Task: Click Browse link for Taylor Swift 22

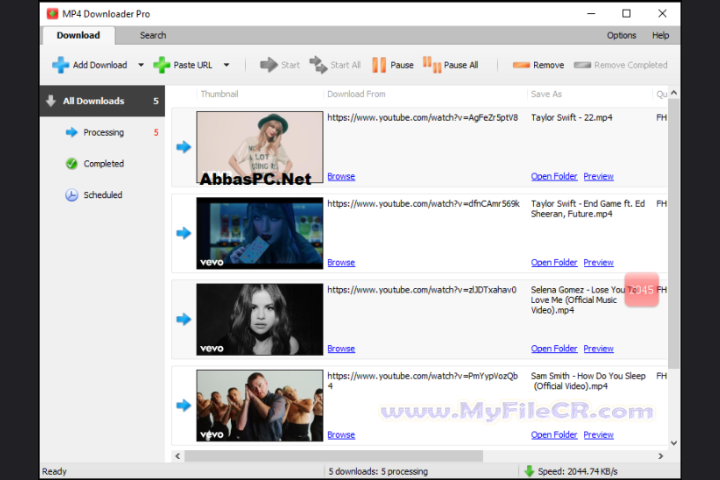Action: point(341,176)
